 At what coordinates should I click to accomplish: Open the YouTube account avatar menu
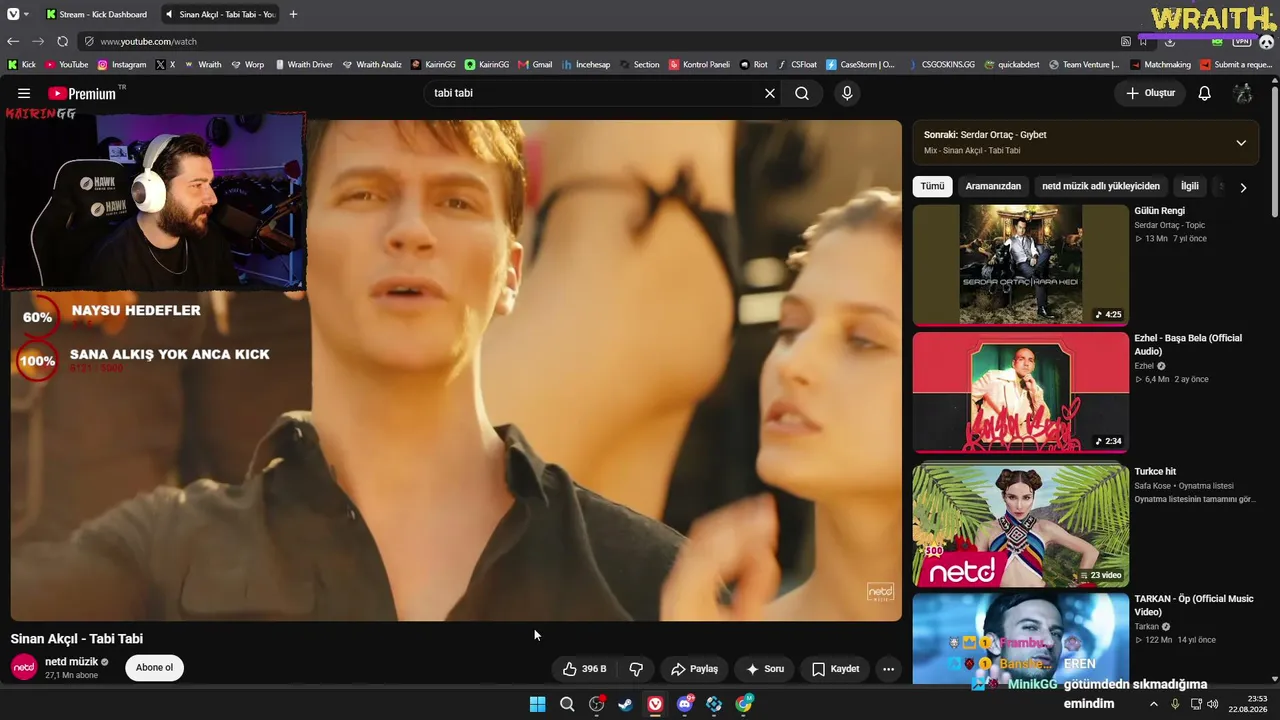[x=1243, y=93]
